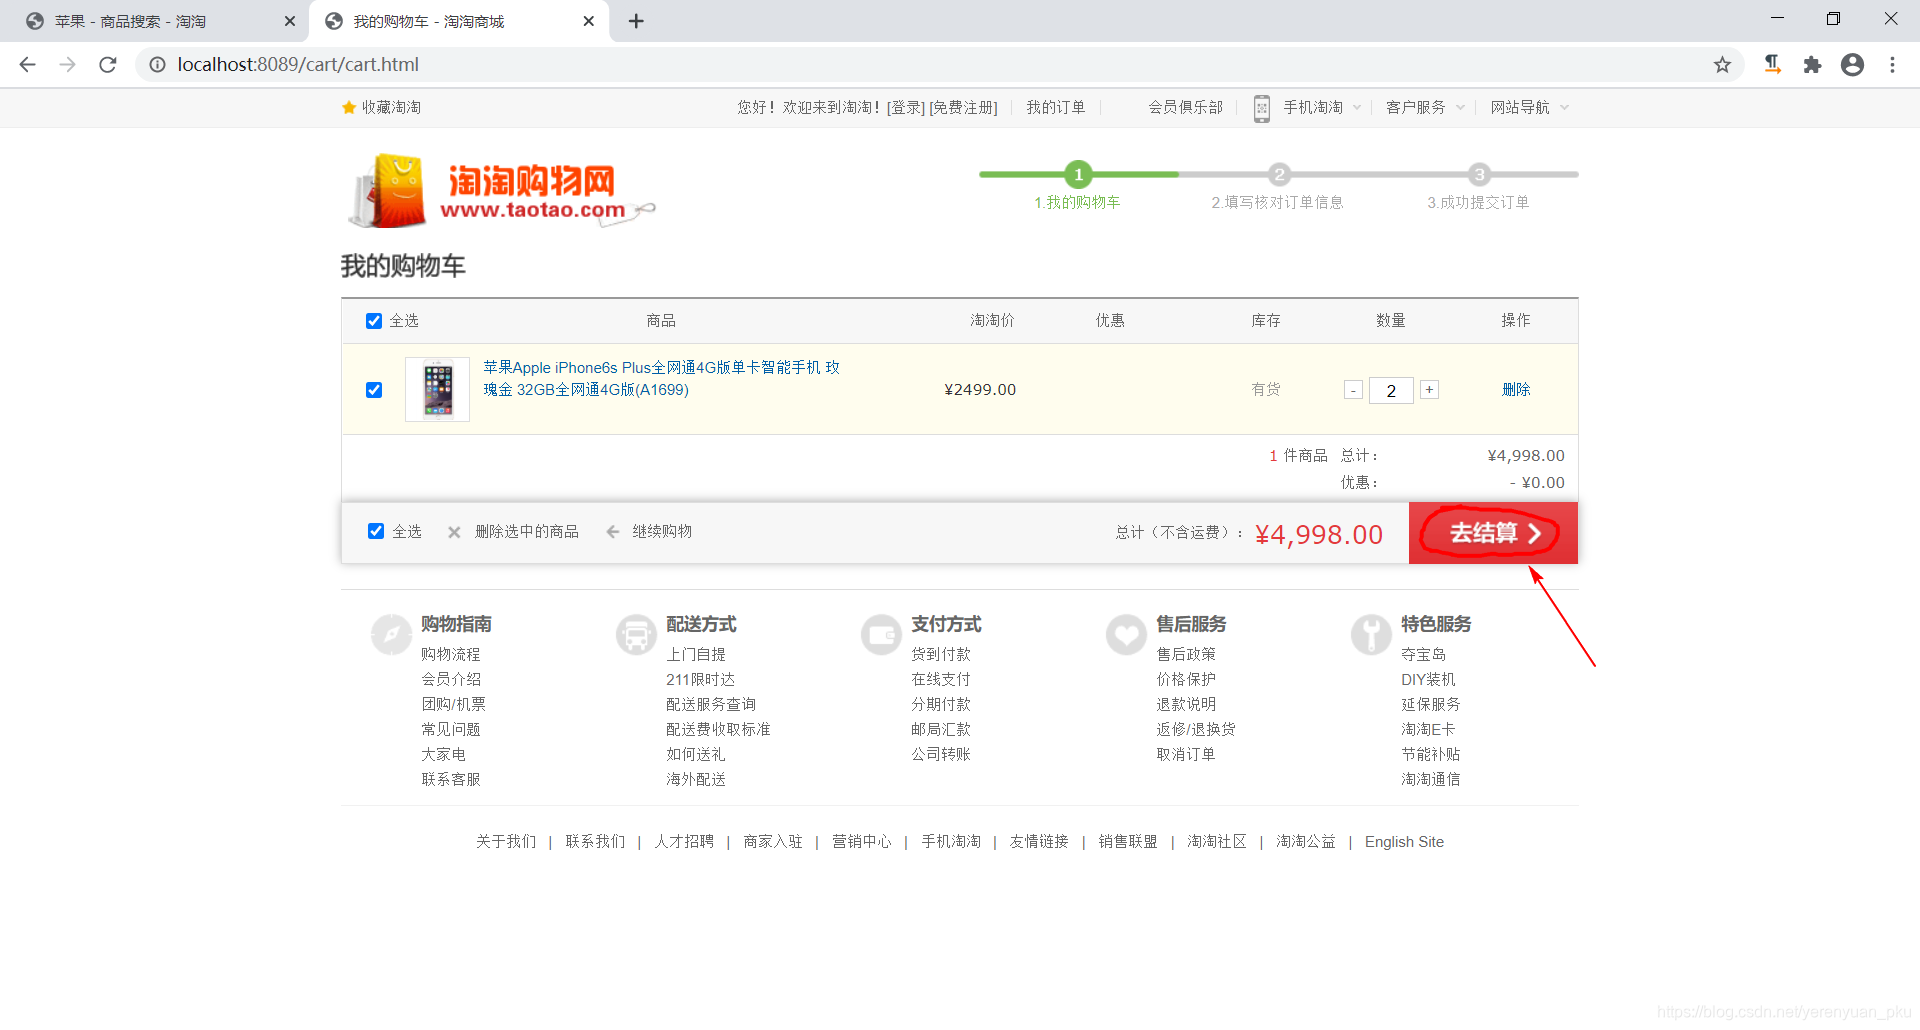The width and height of the screenshot is (1920, 1030).
Task: Open a new browser tab
Action: tap(636, 21)
